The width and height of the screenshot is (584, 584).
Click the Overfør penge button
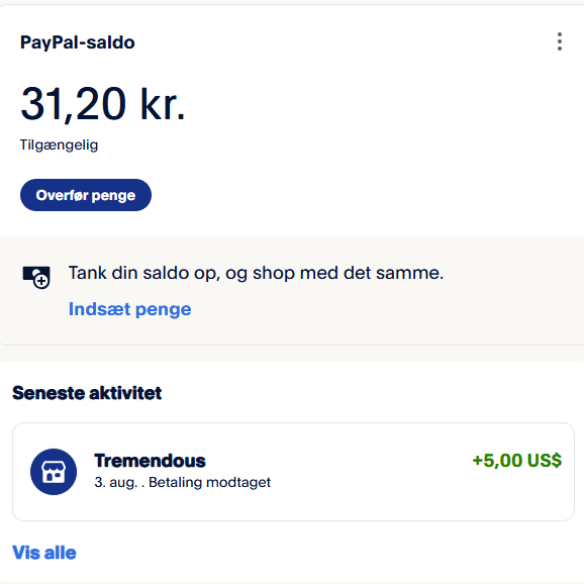click(86, 195)
